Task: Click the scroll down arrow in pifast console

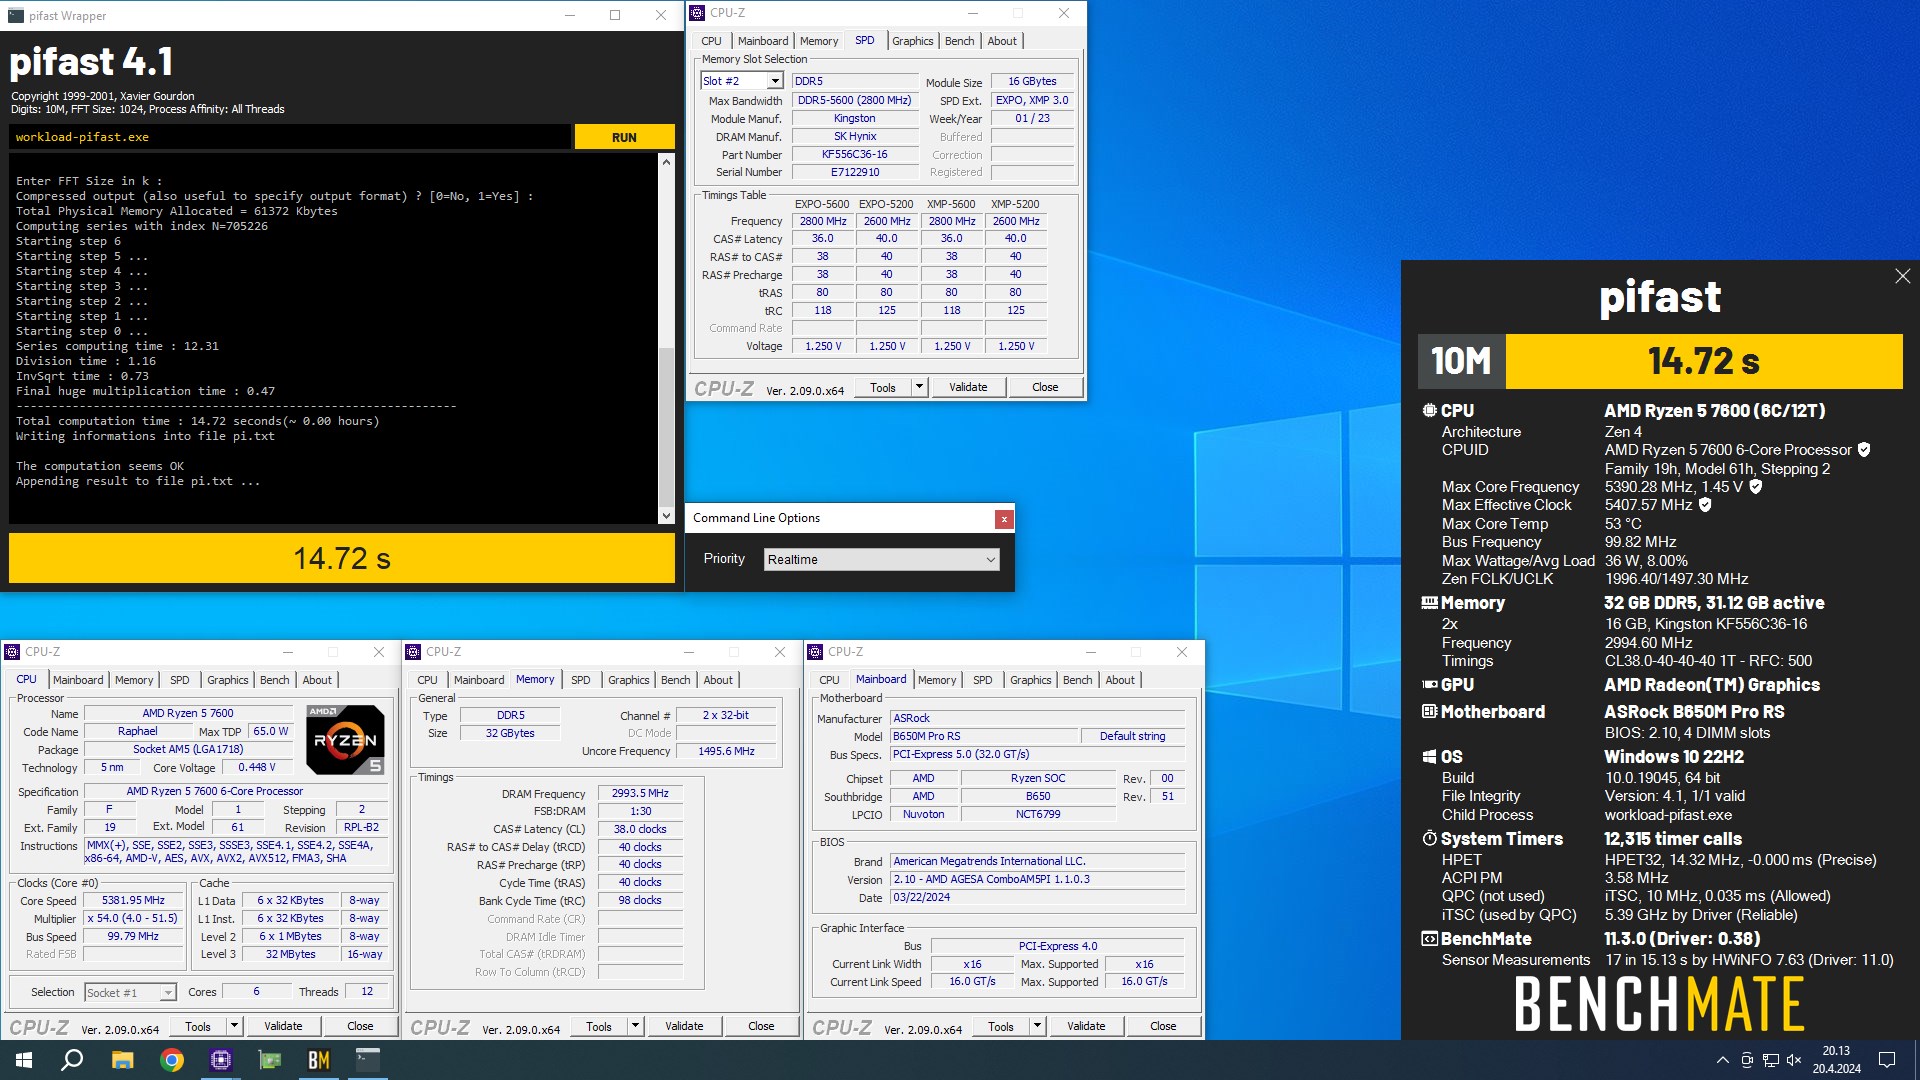Action: [x=666, y=516]
